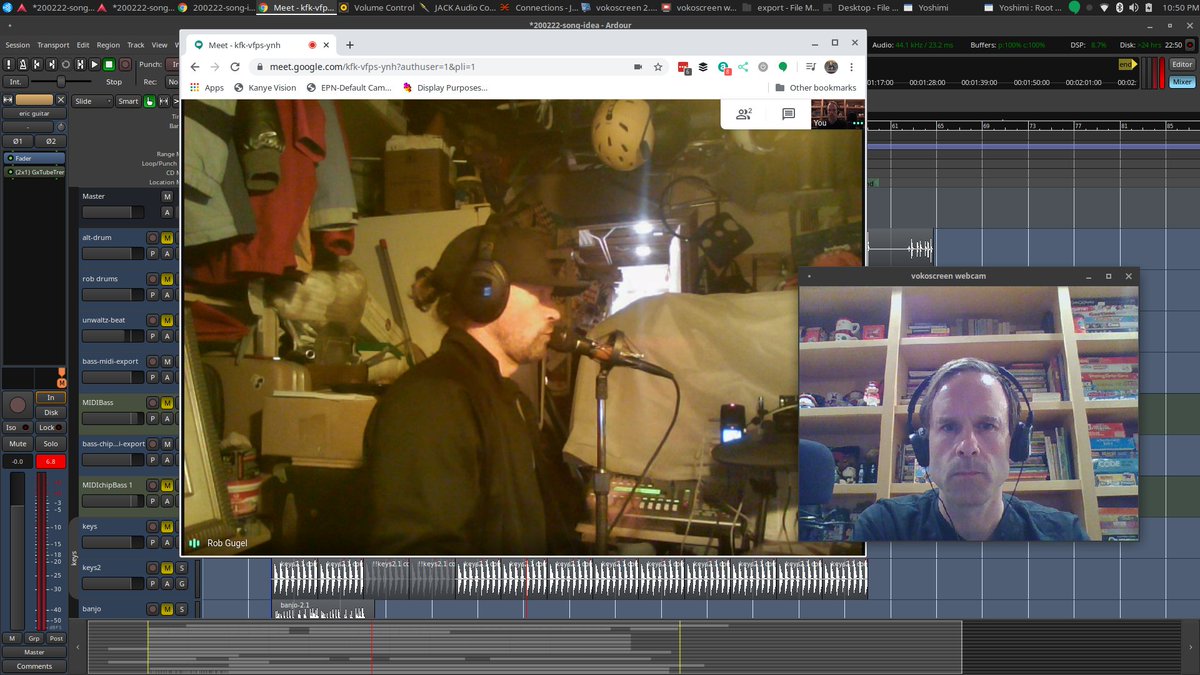Image resolution: width=1200 pixels, height=675 pixels.
Task: Click the camera indicator in address bar
Action: 638,67
